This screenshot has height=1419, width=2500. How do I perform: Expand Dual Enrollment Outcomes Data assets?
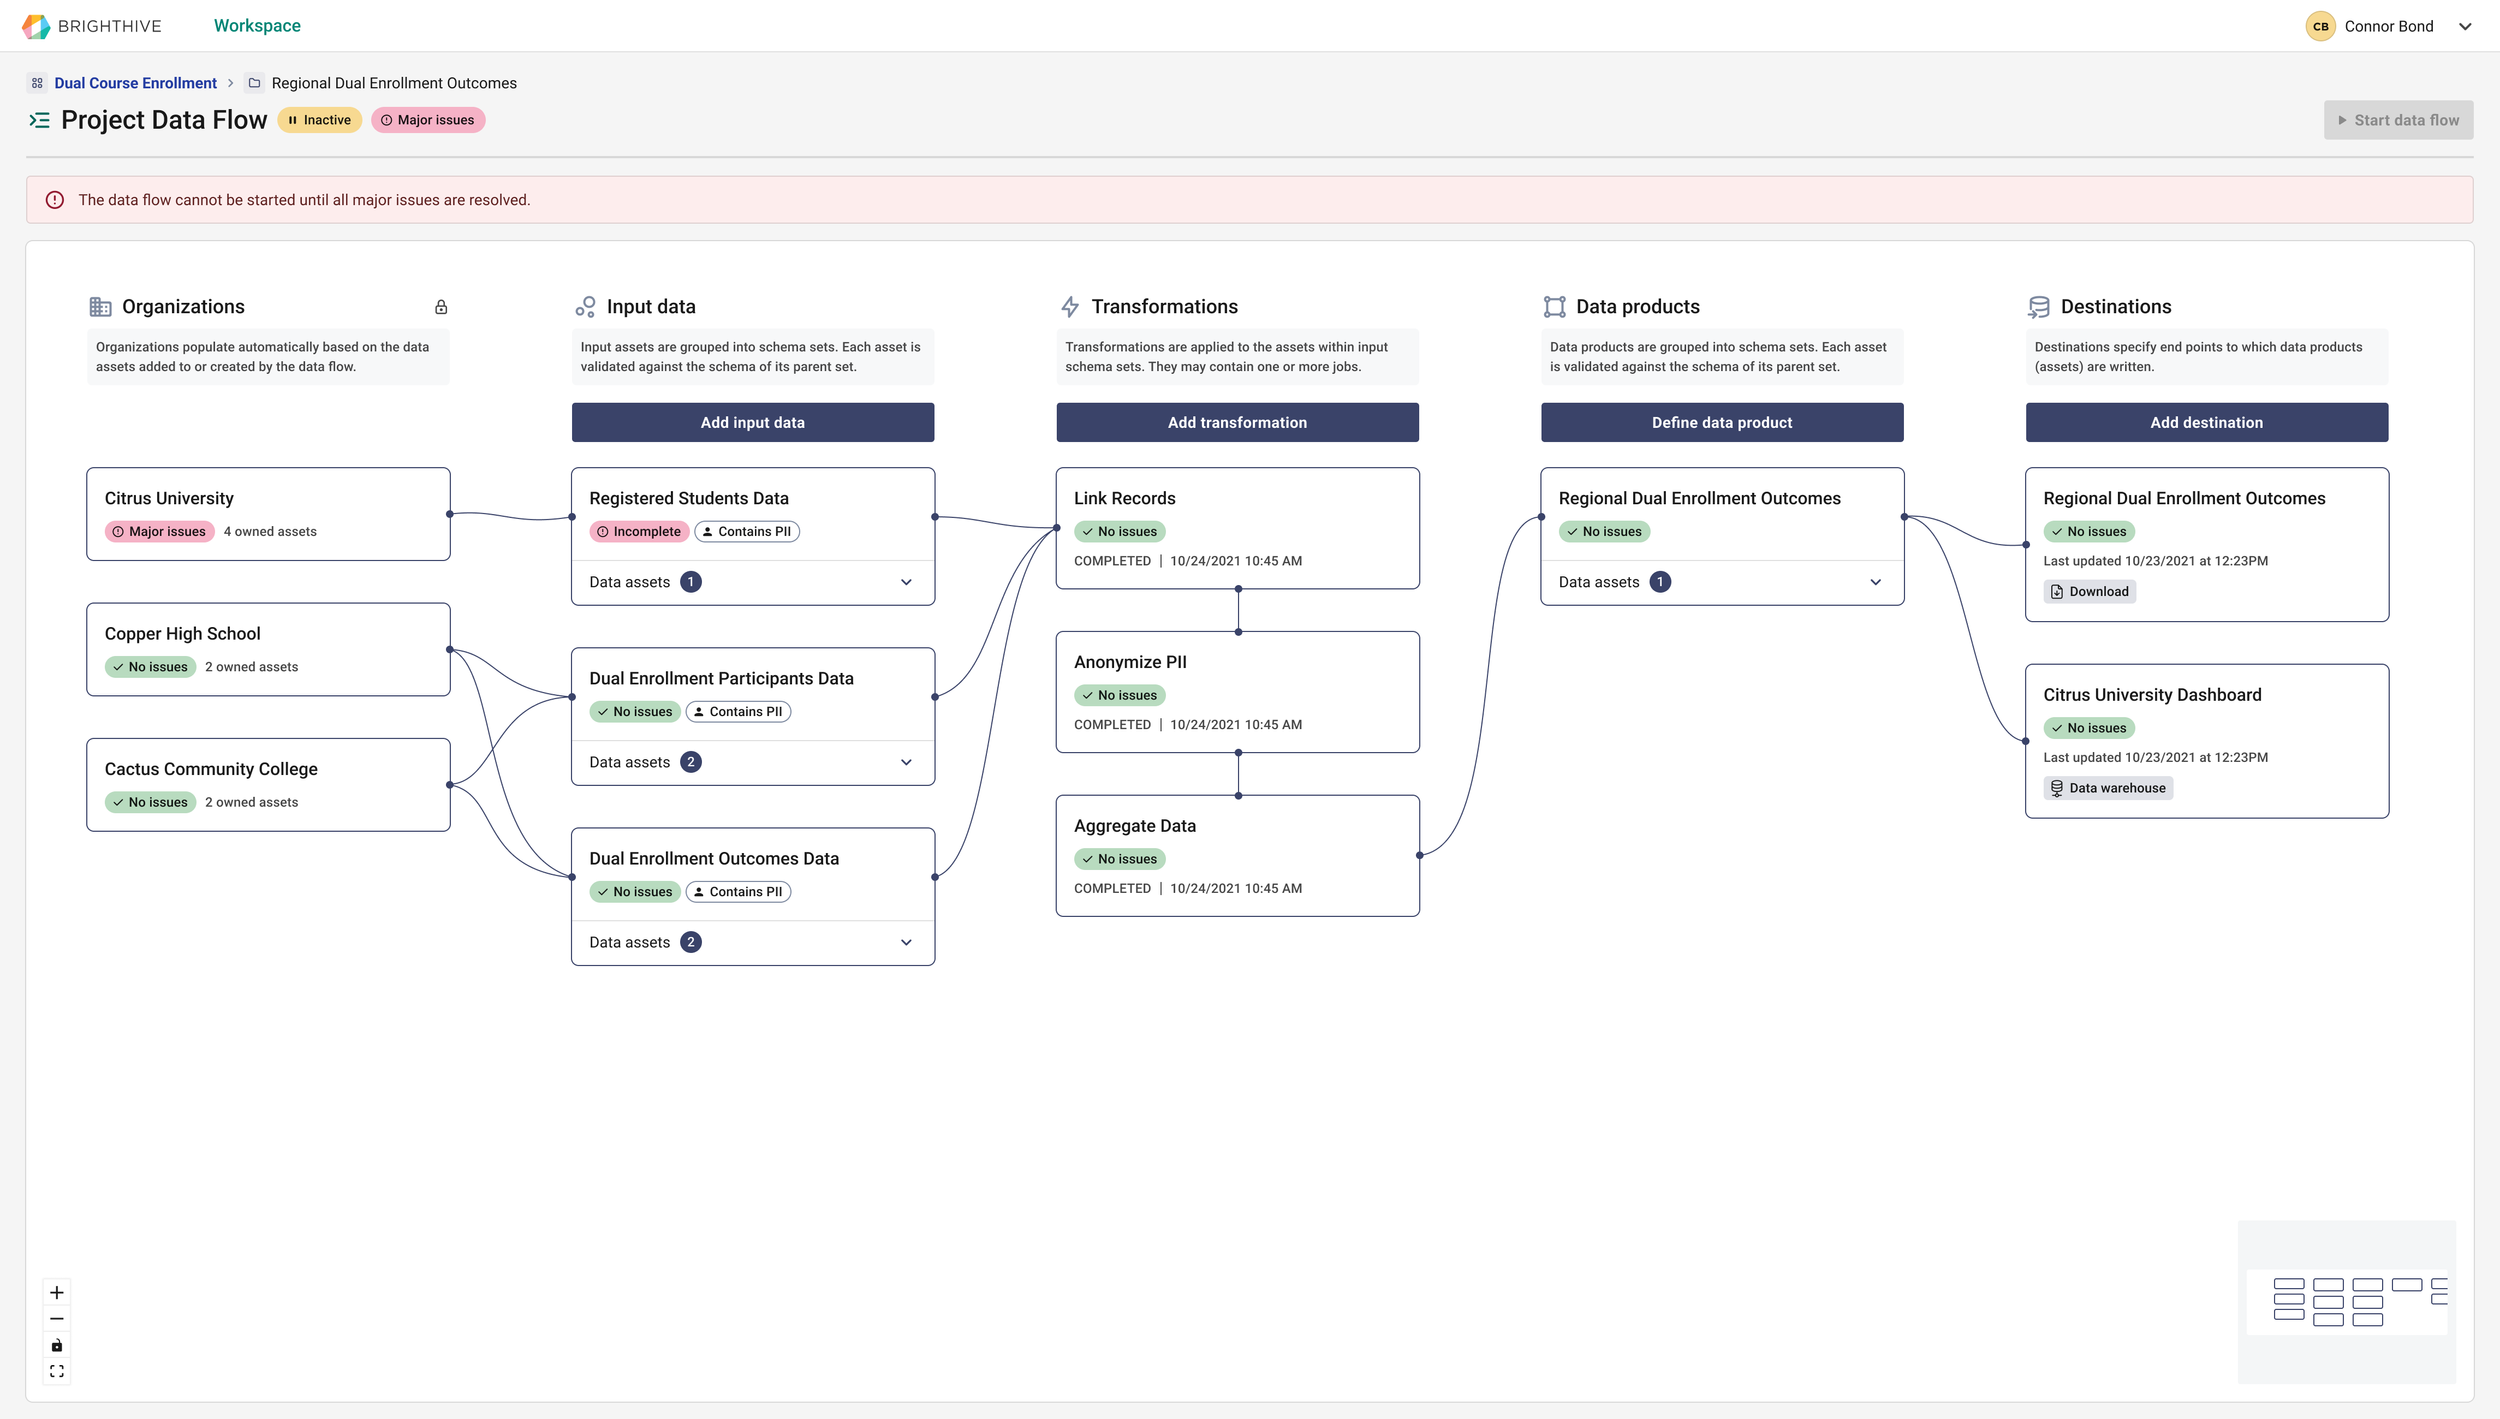coord(906,942)
